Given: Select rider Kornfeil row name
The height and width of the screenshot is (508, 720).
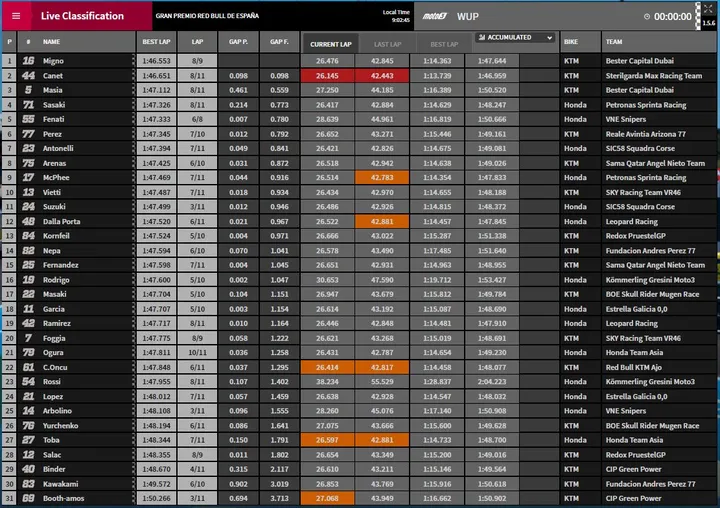Looking at the screenshot, I should 56,236.
